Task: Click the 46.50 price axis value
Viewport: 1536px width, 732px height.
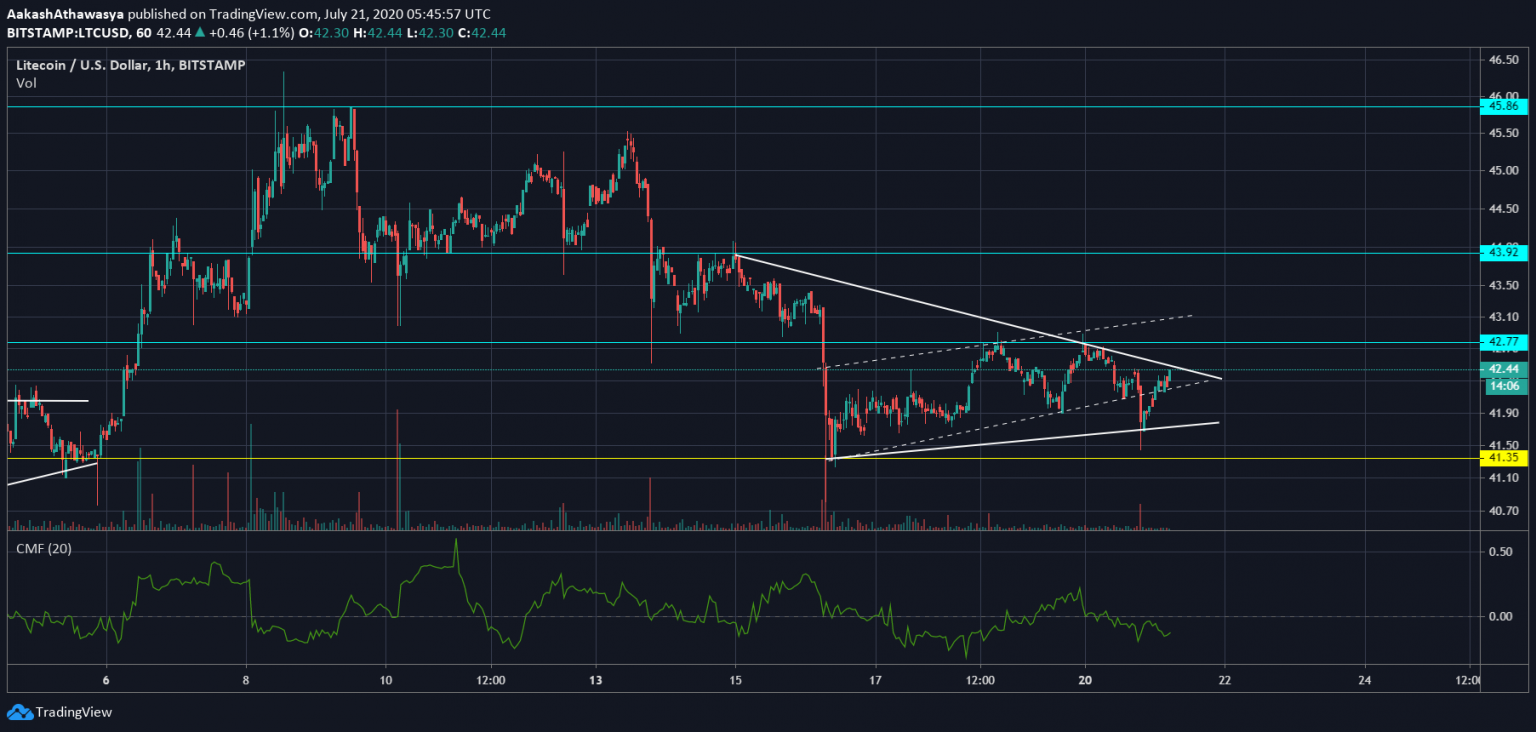Action: click(x=1504, y=60)
